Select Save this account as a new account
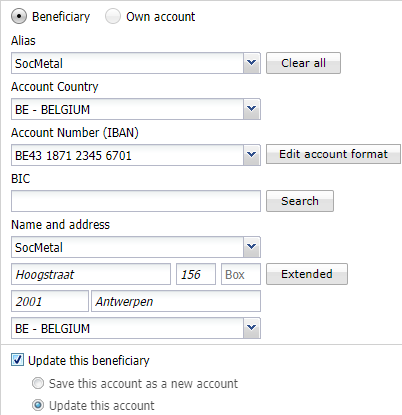This screenshot has width=402, height=415. point(38,383)
